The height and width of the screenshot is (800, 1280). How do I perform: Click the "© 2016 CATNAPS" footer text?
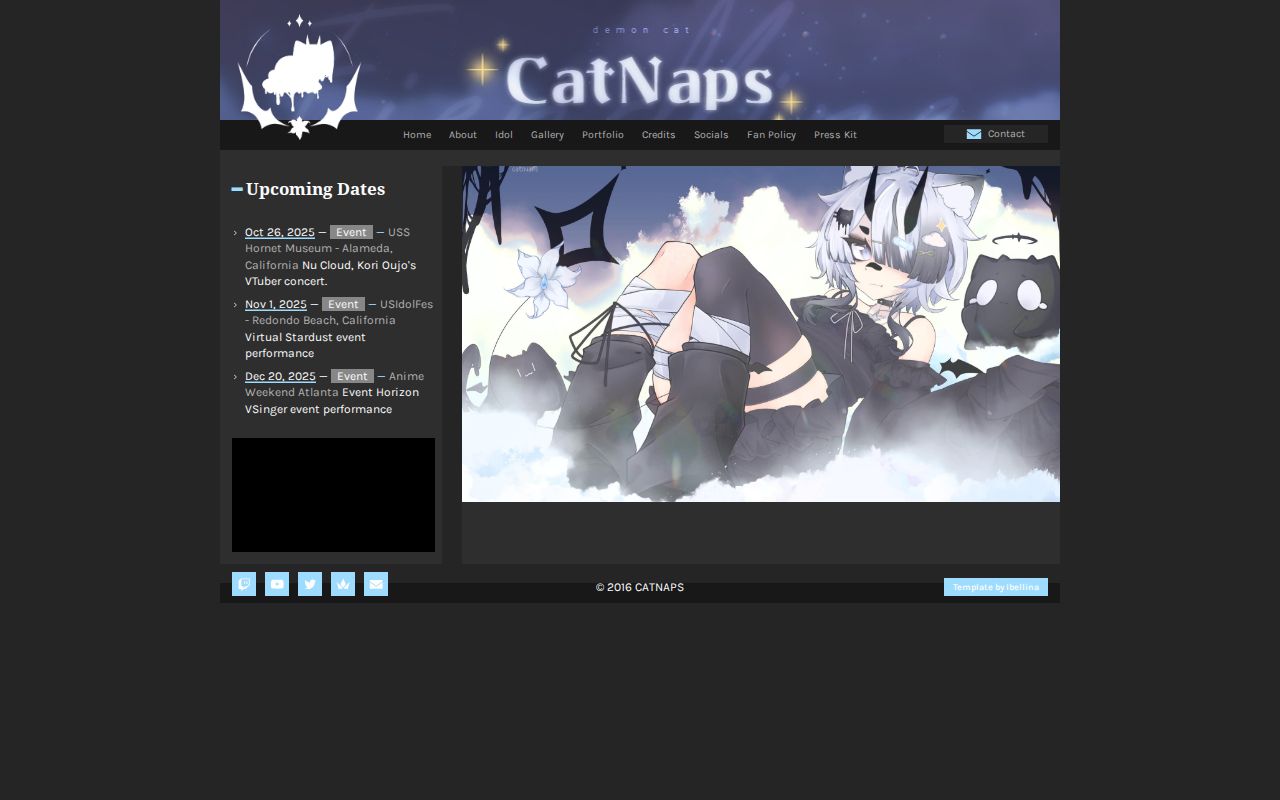tap(640, 588)
